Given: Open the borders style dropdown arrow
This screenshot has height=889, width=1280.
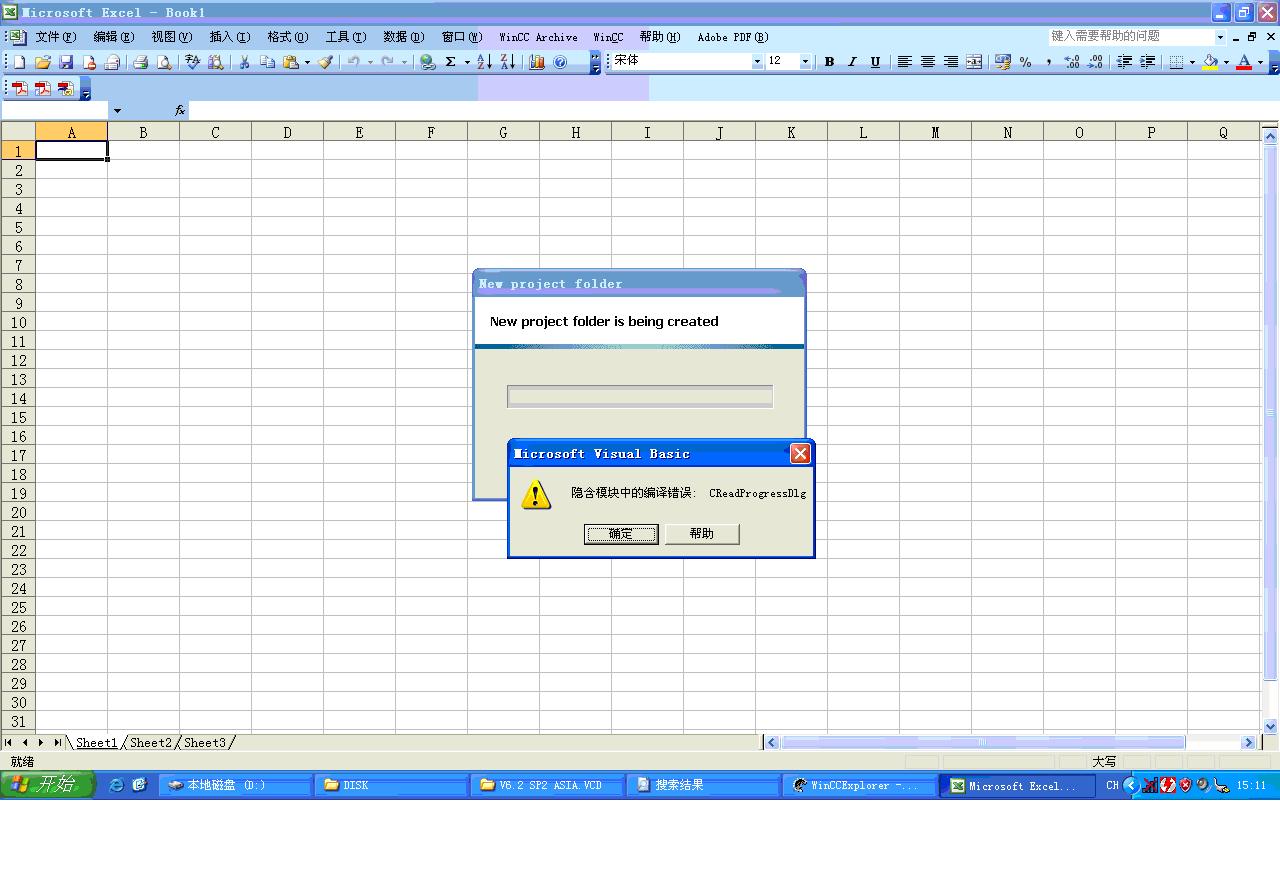Looking at the screenshot, I should (x=1192, y=62).
